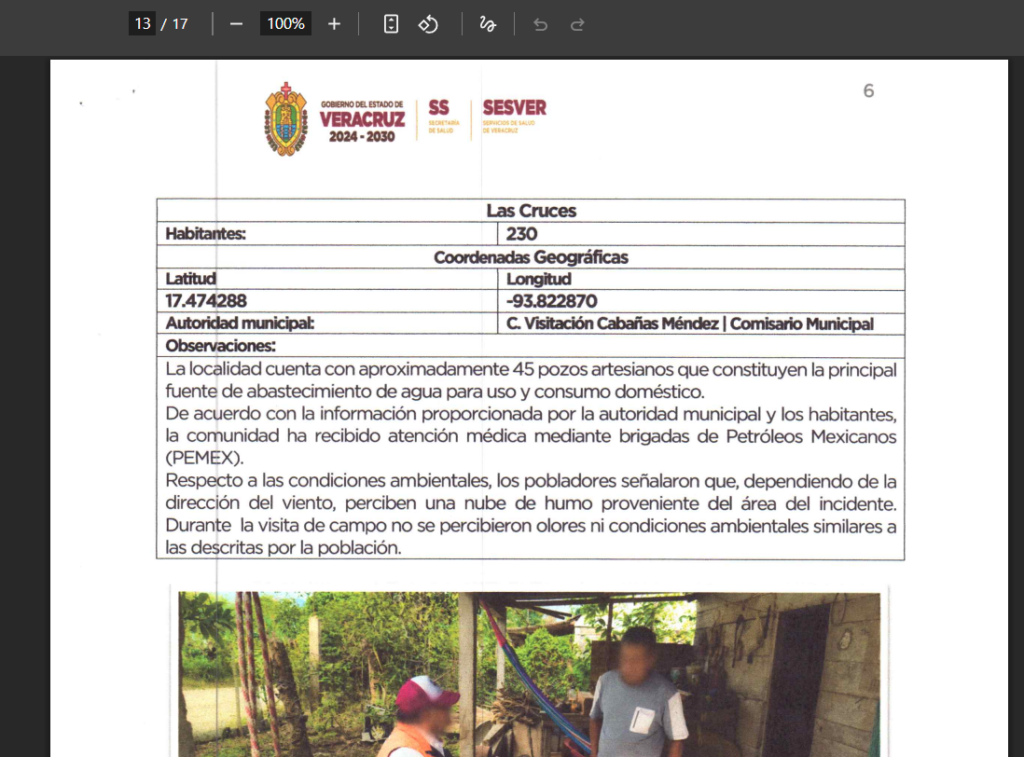Click the line starting 'fuente de abastecimiento'

pos(435,392)
